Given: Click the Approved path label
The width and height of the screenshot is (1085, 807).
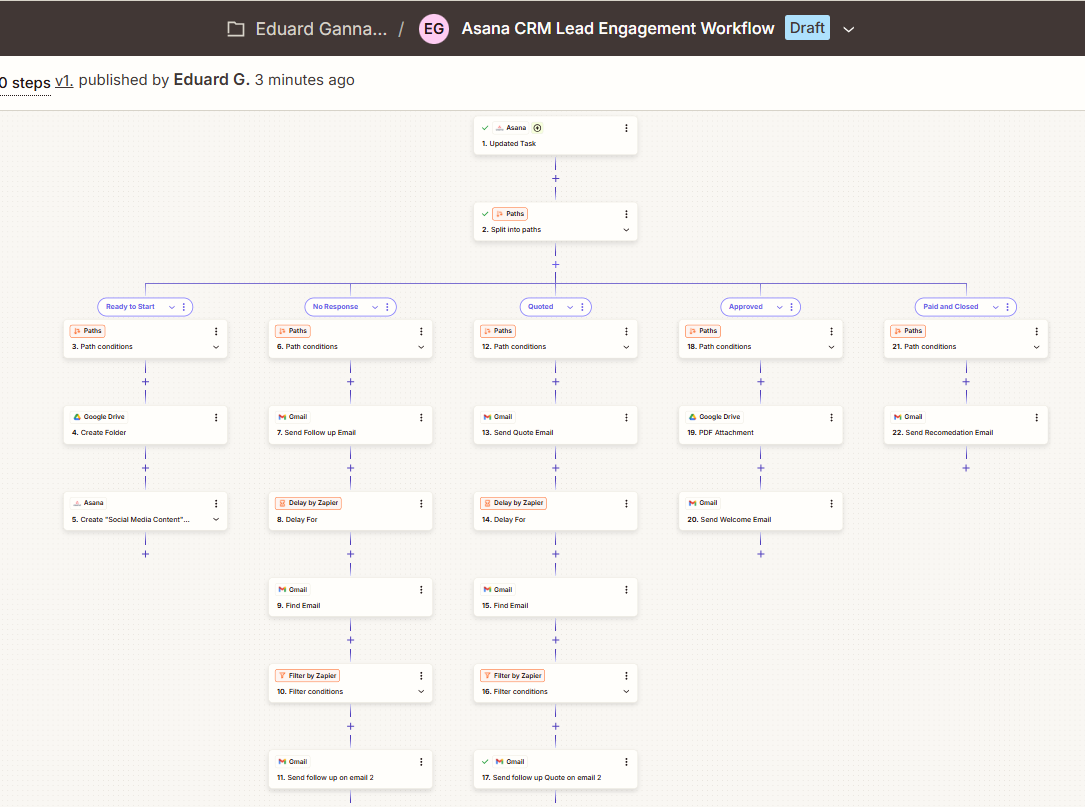Looking at the screenshot, I should [745, 307].
